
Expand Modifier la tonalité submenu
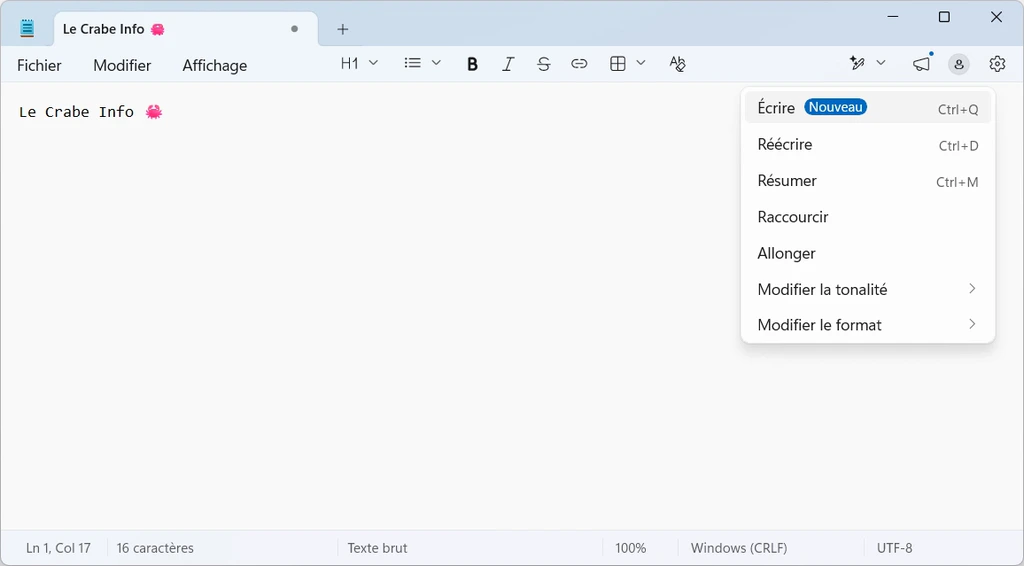[x=867, y=289]
